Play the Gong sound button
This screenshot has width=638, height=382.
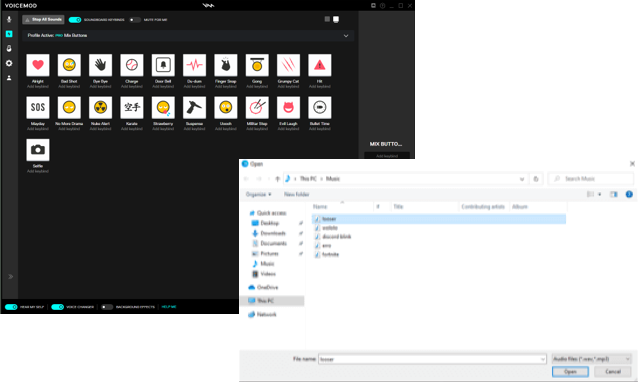coord(257,65)
